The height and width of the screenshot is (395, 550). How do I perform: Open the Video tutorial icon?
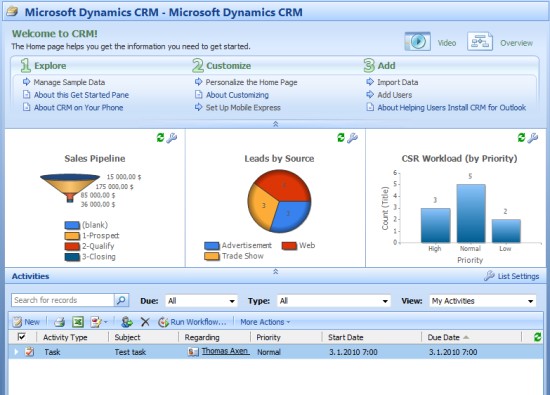point(417,41)
